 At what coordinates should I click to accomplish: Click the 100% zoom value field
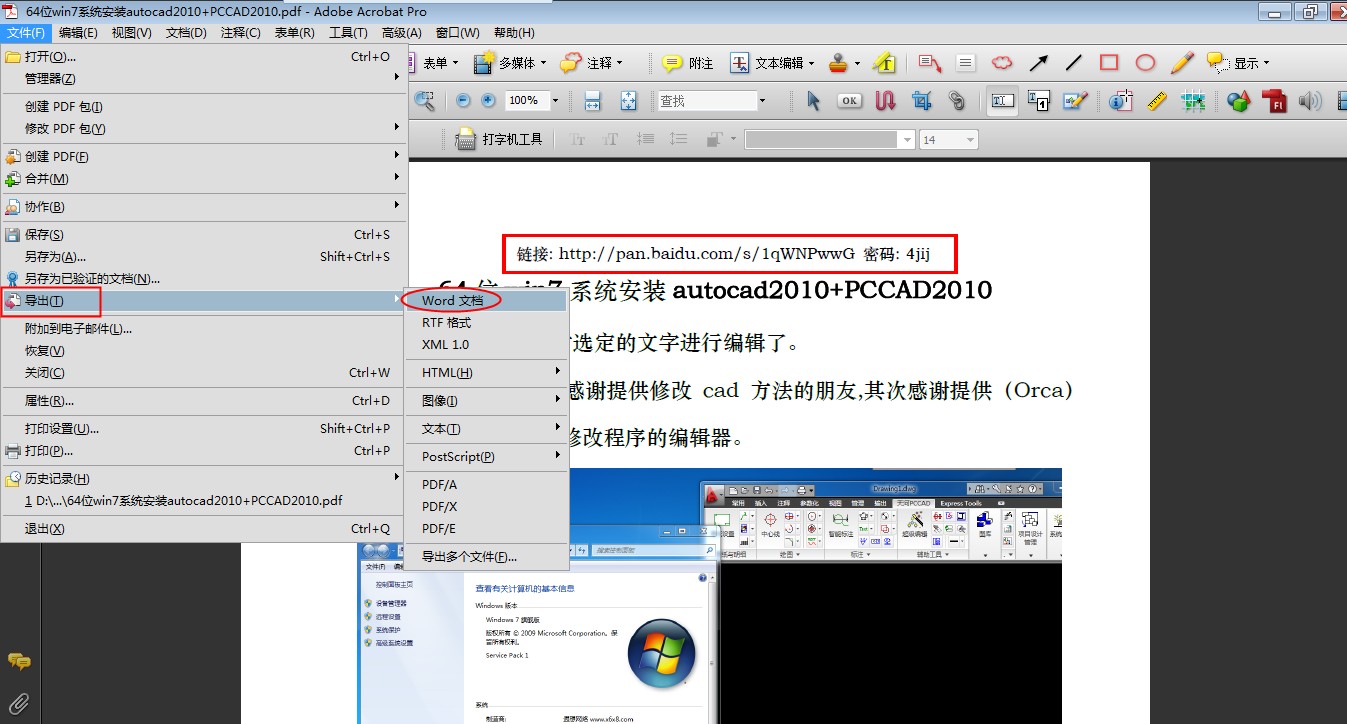(x=526, y=101)
